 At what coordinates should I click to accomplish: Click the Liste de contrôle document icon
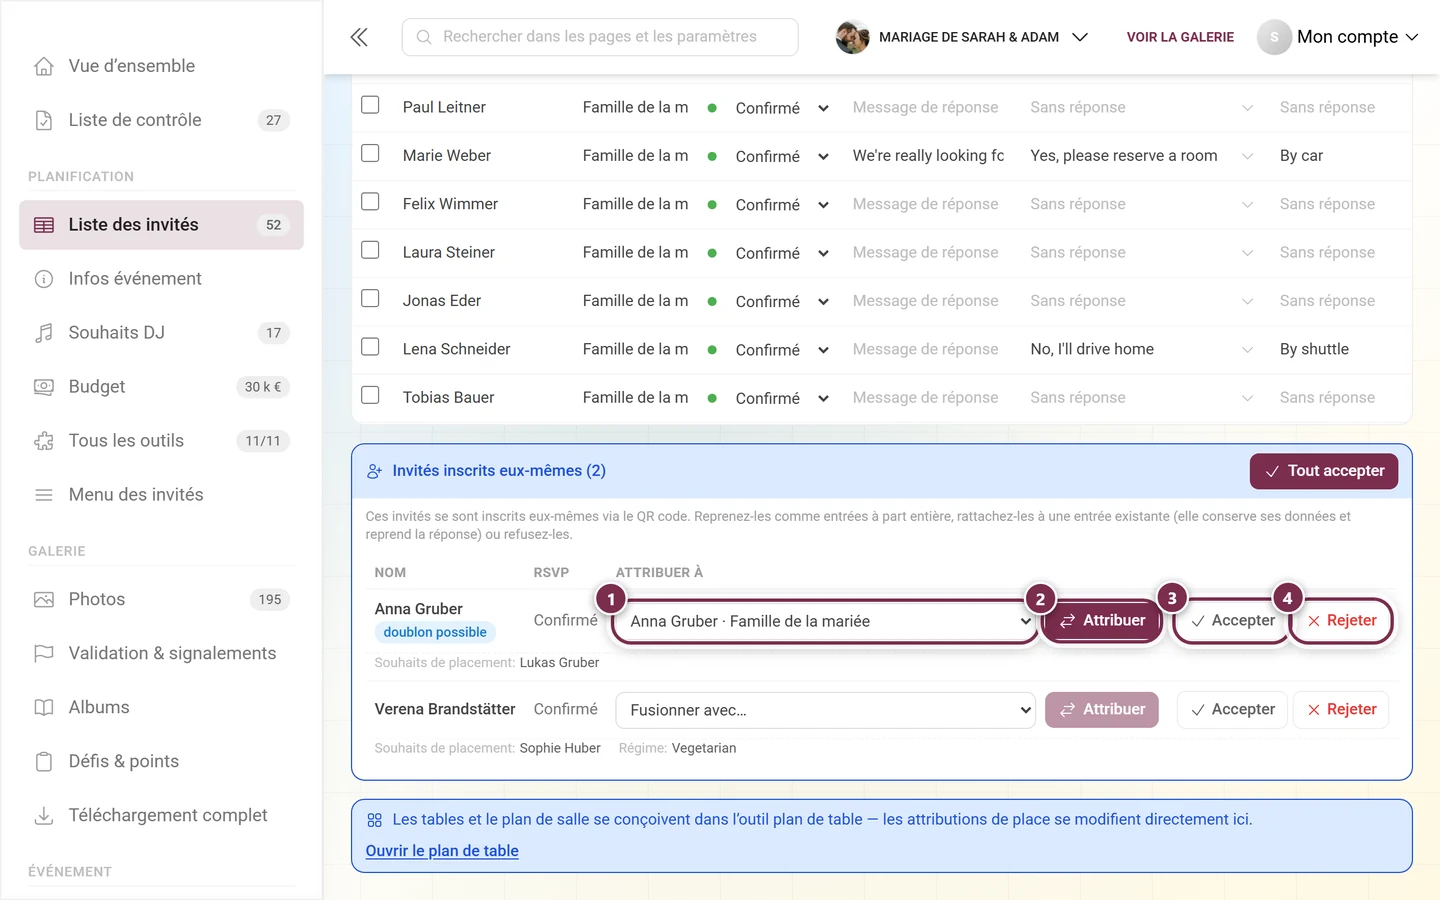44,120
